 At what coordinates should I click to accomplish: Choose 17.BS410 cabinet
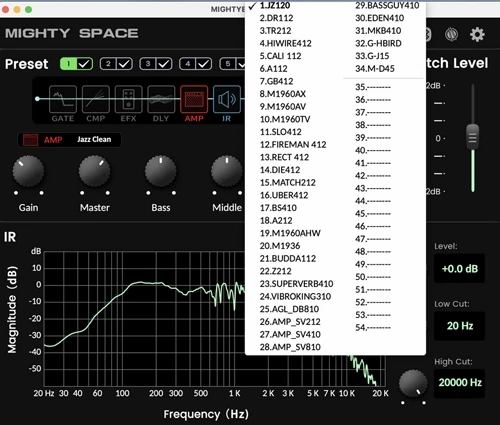point(278,208)
